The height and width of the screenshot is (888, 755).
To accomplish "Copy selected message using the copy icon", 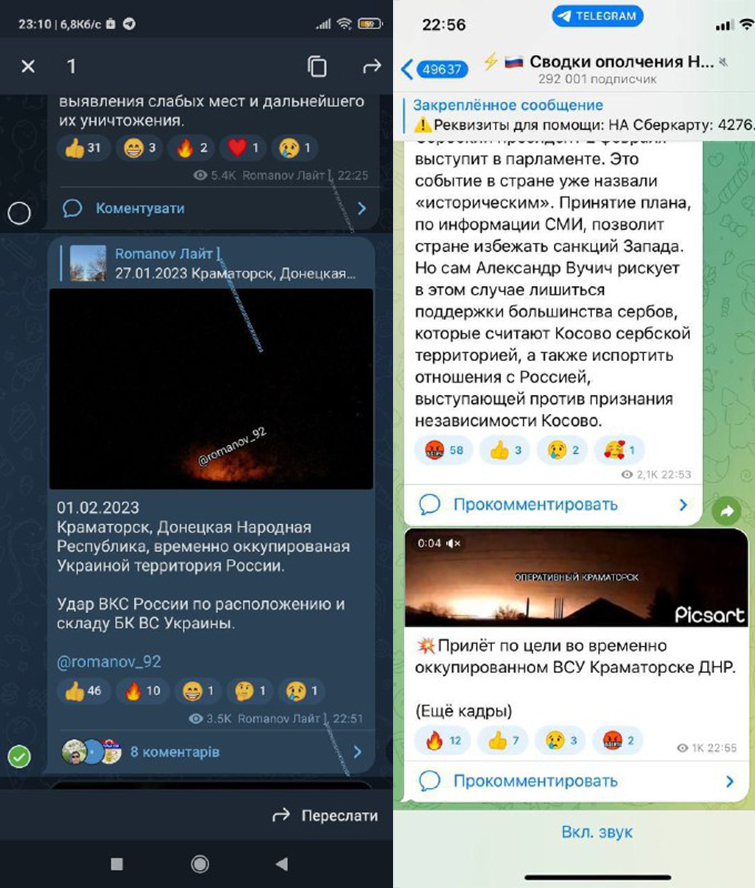I will click(x=317, y=66).
